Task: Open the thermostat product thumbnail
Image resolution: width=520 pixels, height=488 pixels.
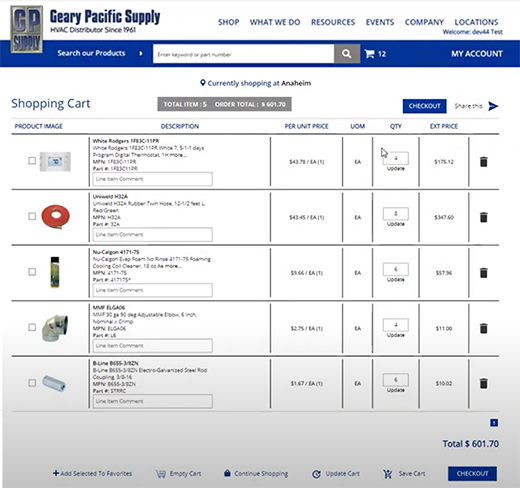Action: click(x=55, y=162)
